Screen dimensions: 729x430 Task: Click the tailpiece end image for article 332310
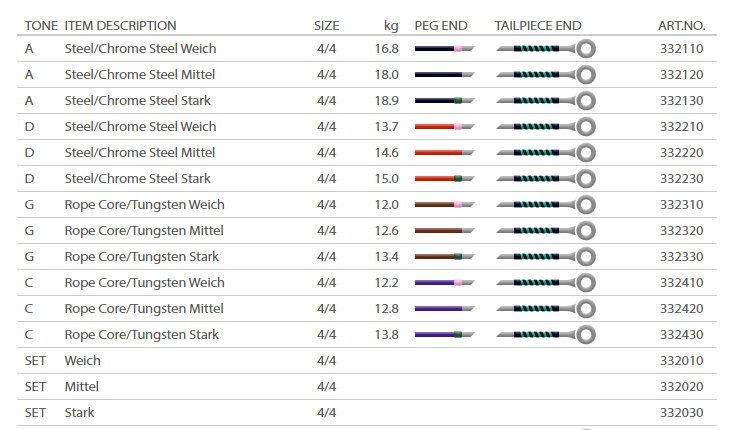coord(546,205)
